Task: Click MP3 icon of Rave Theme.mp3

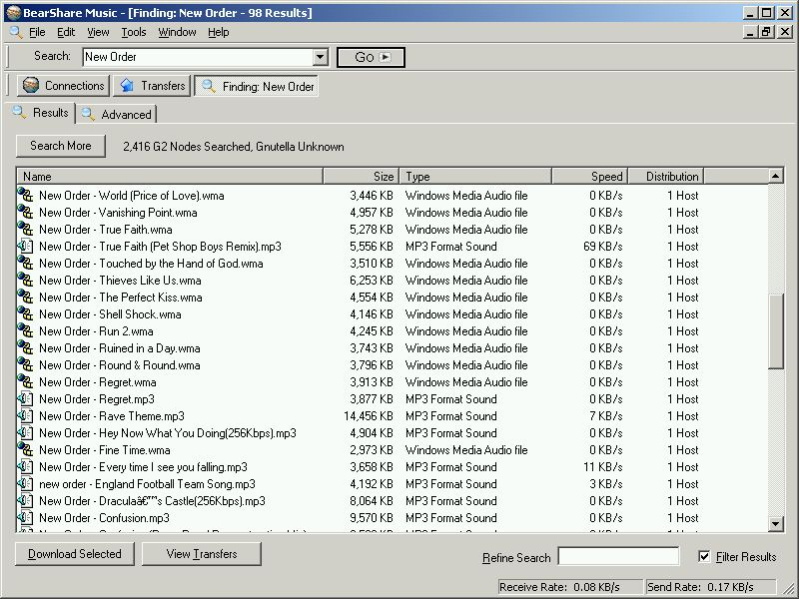Action: tap(25, 416)
